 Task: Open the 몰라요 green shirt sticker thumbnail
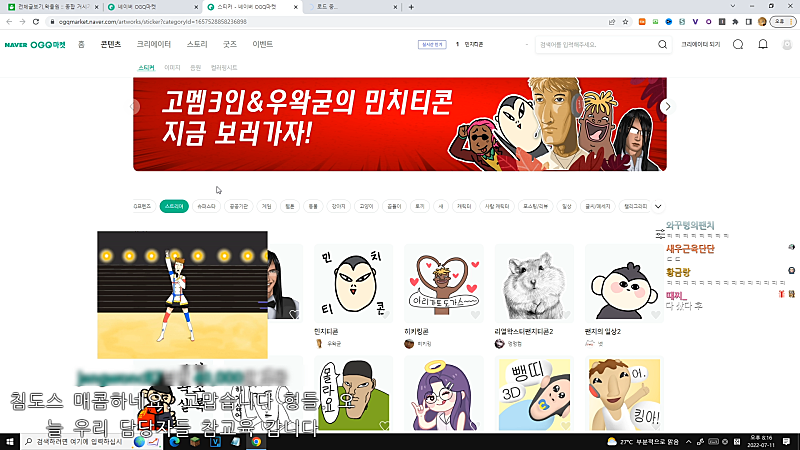[353, 394]
